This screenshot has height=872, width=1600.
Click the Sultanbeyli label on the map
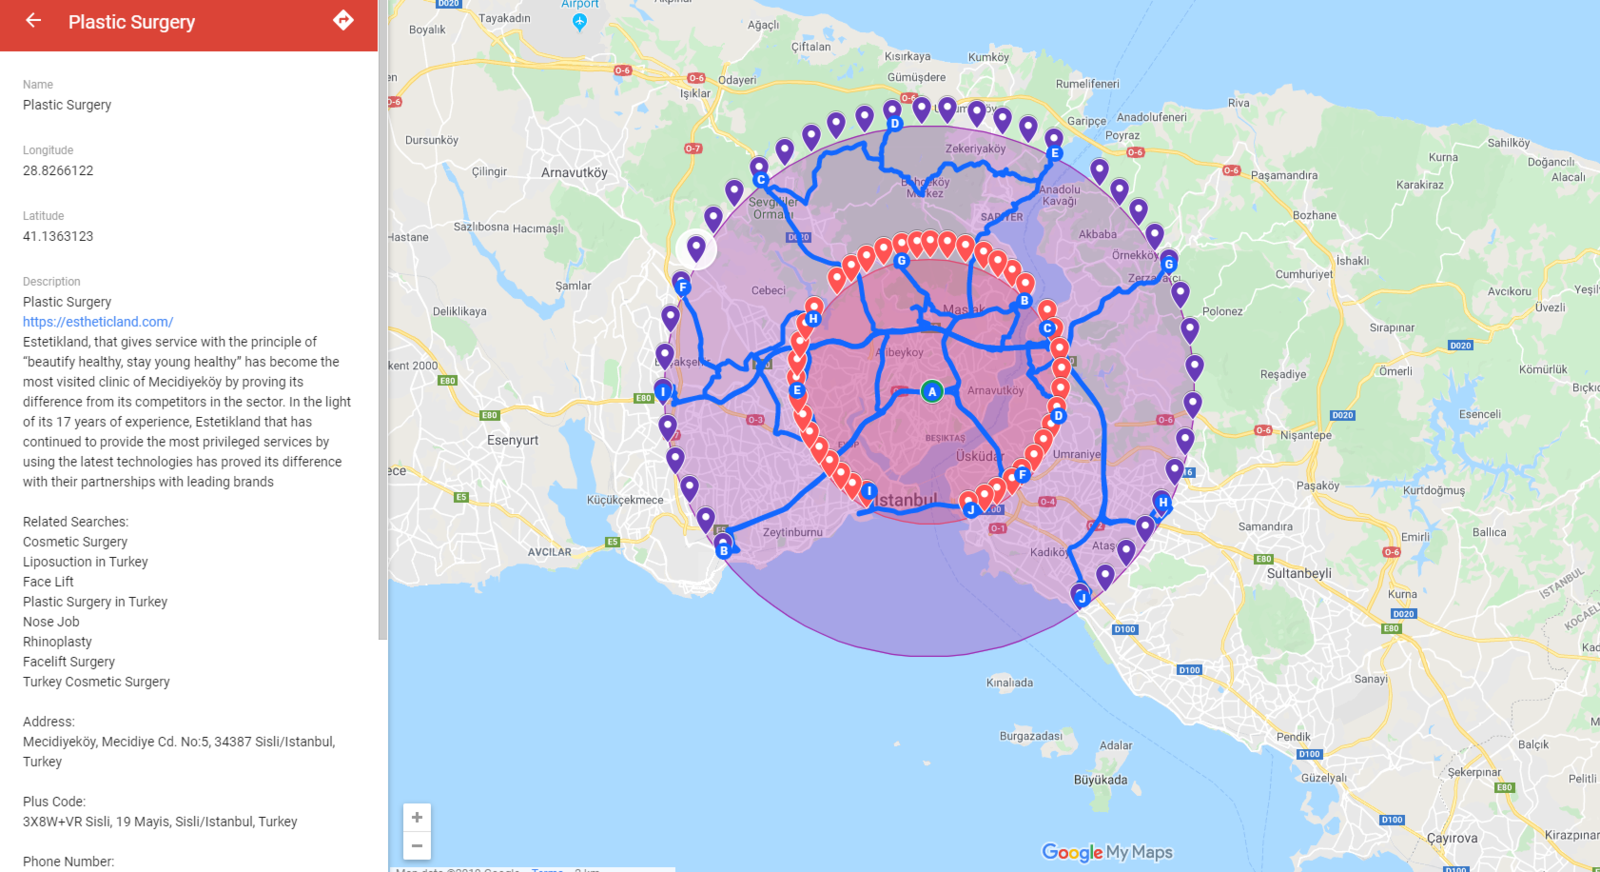(1299, 574)
